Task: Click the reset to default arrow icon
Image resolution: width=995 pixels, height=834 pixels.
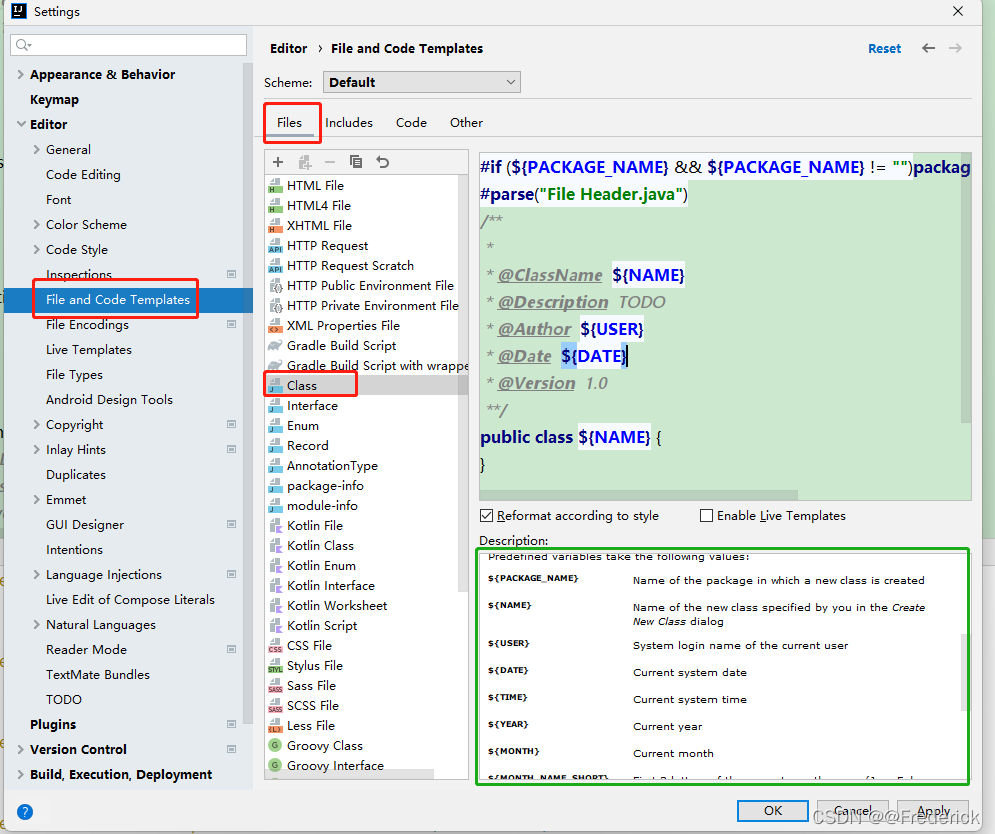Action: (383, 162)
